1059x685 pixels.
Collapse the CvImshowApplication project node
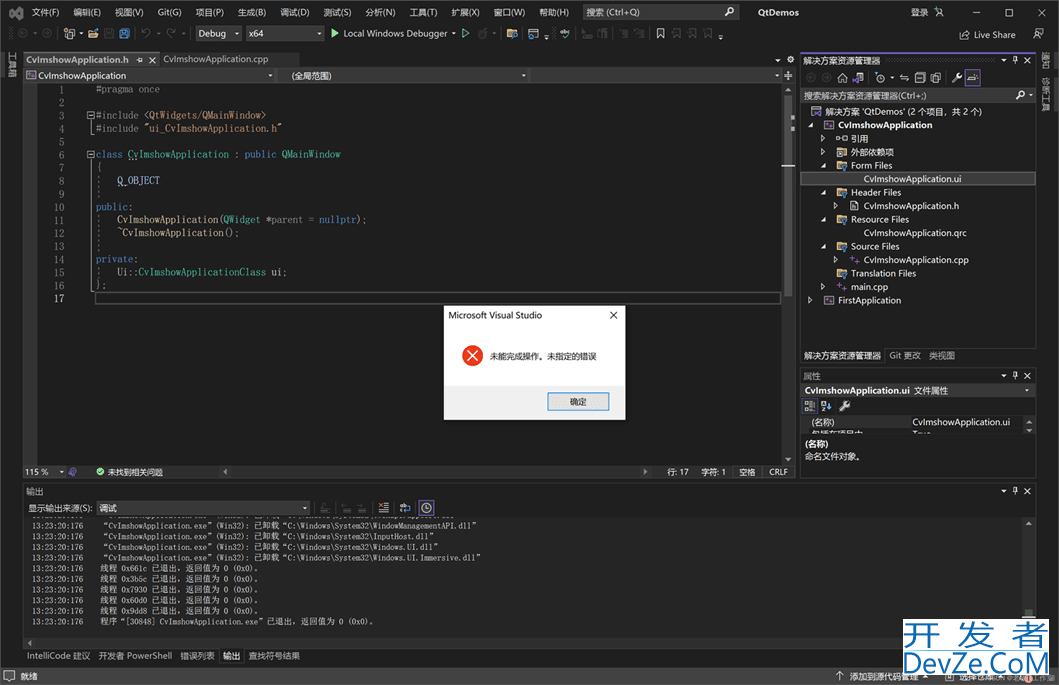point(811,125)
